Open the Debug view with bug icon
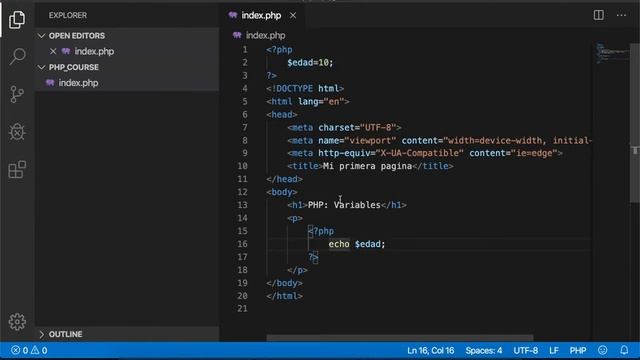Image resolution: width=640 pixels, height=360 pixels. coord(17,131)
